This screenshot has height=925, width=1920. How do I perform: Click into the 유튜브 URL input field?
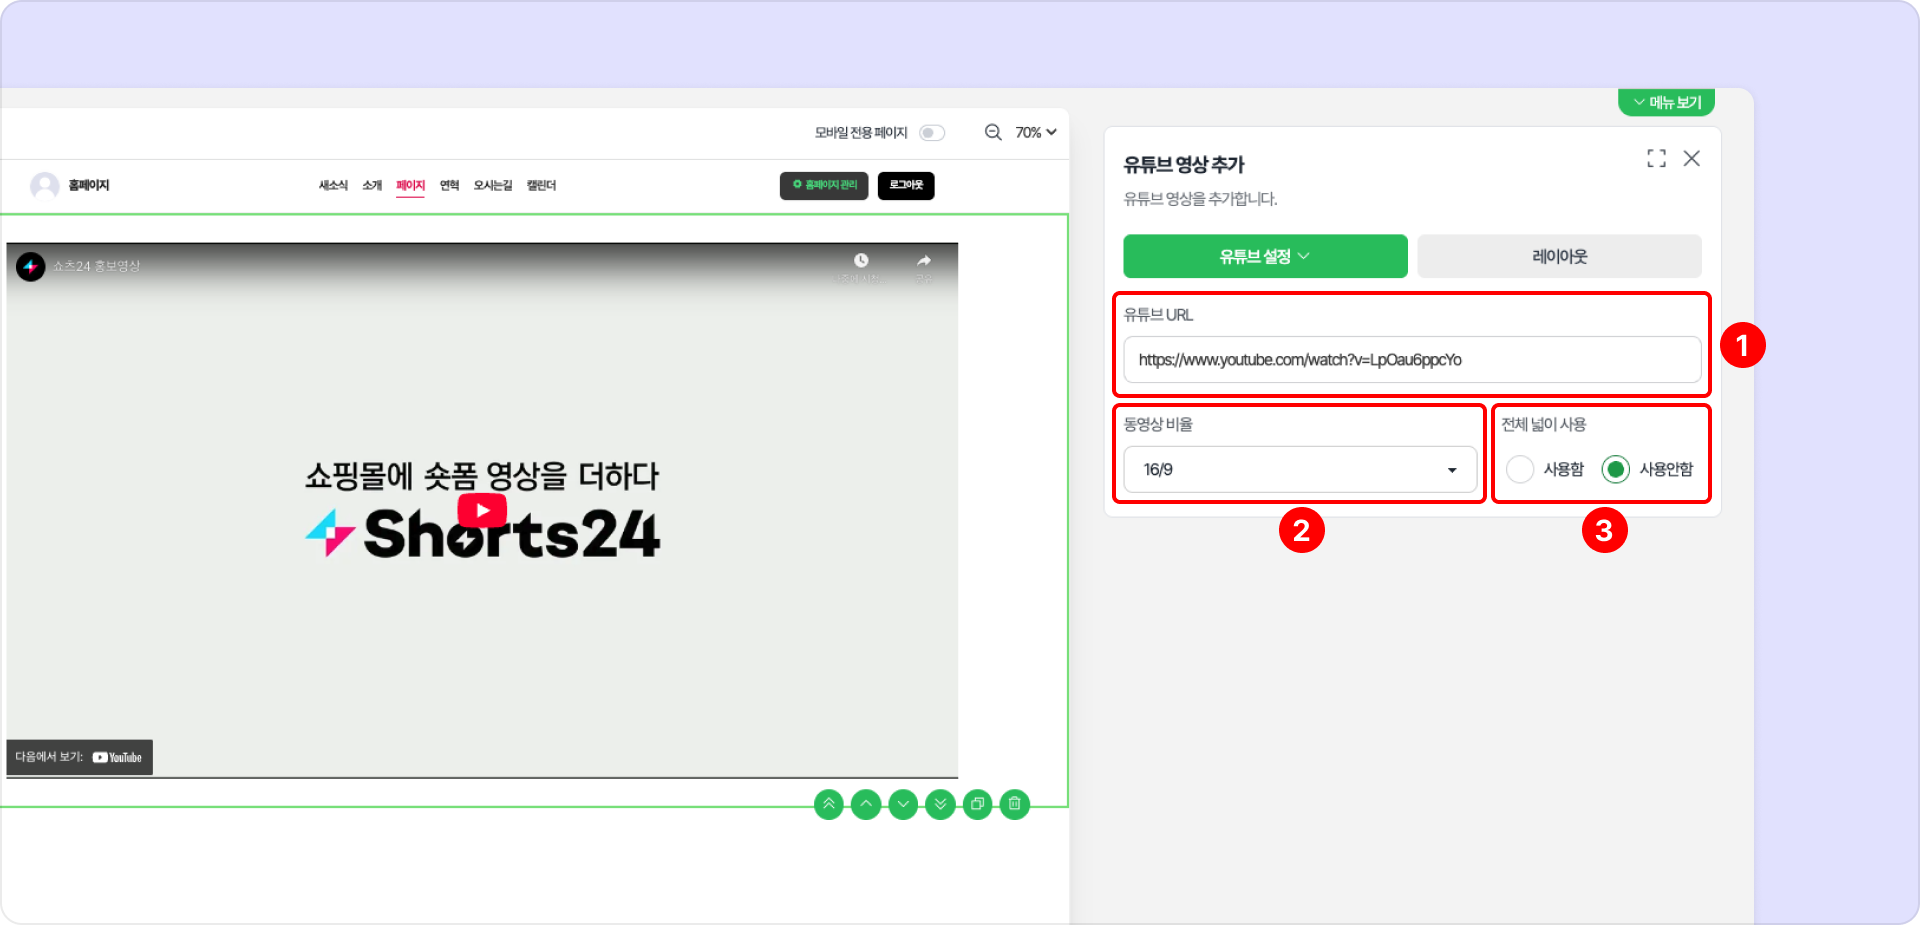point(1412,359)
